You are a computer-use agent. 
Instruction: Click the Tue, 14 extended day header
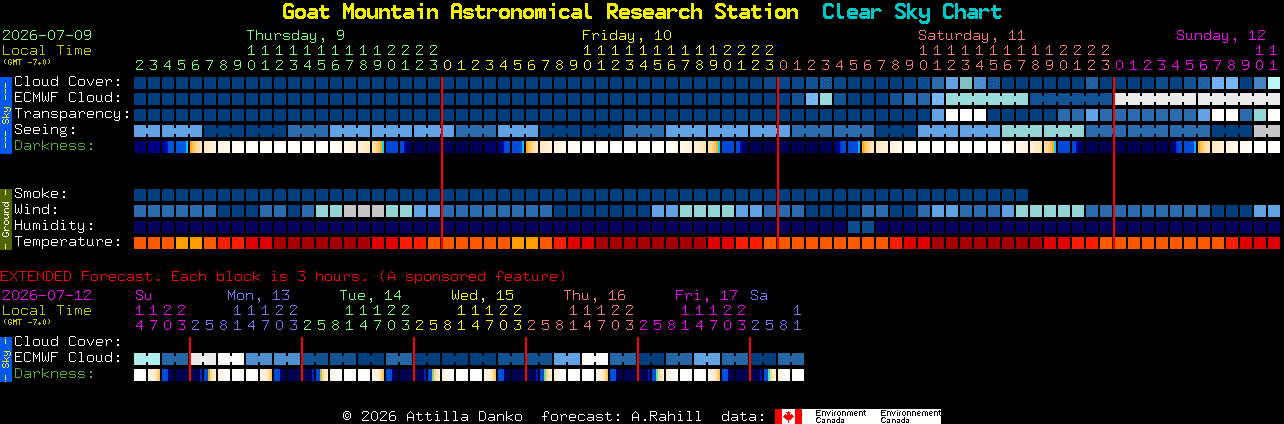(370, 295)
